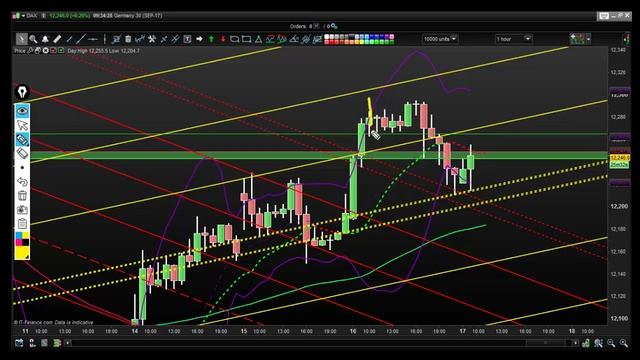The width and height of the screenshot is (640, 360).
Task: Select the rectangle drawing tool
Action: 247,39
